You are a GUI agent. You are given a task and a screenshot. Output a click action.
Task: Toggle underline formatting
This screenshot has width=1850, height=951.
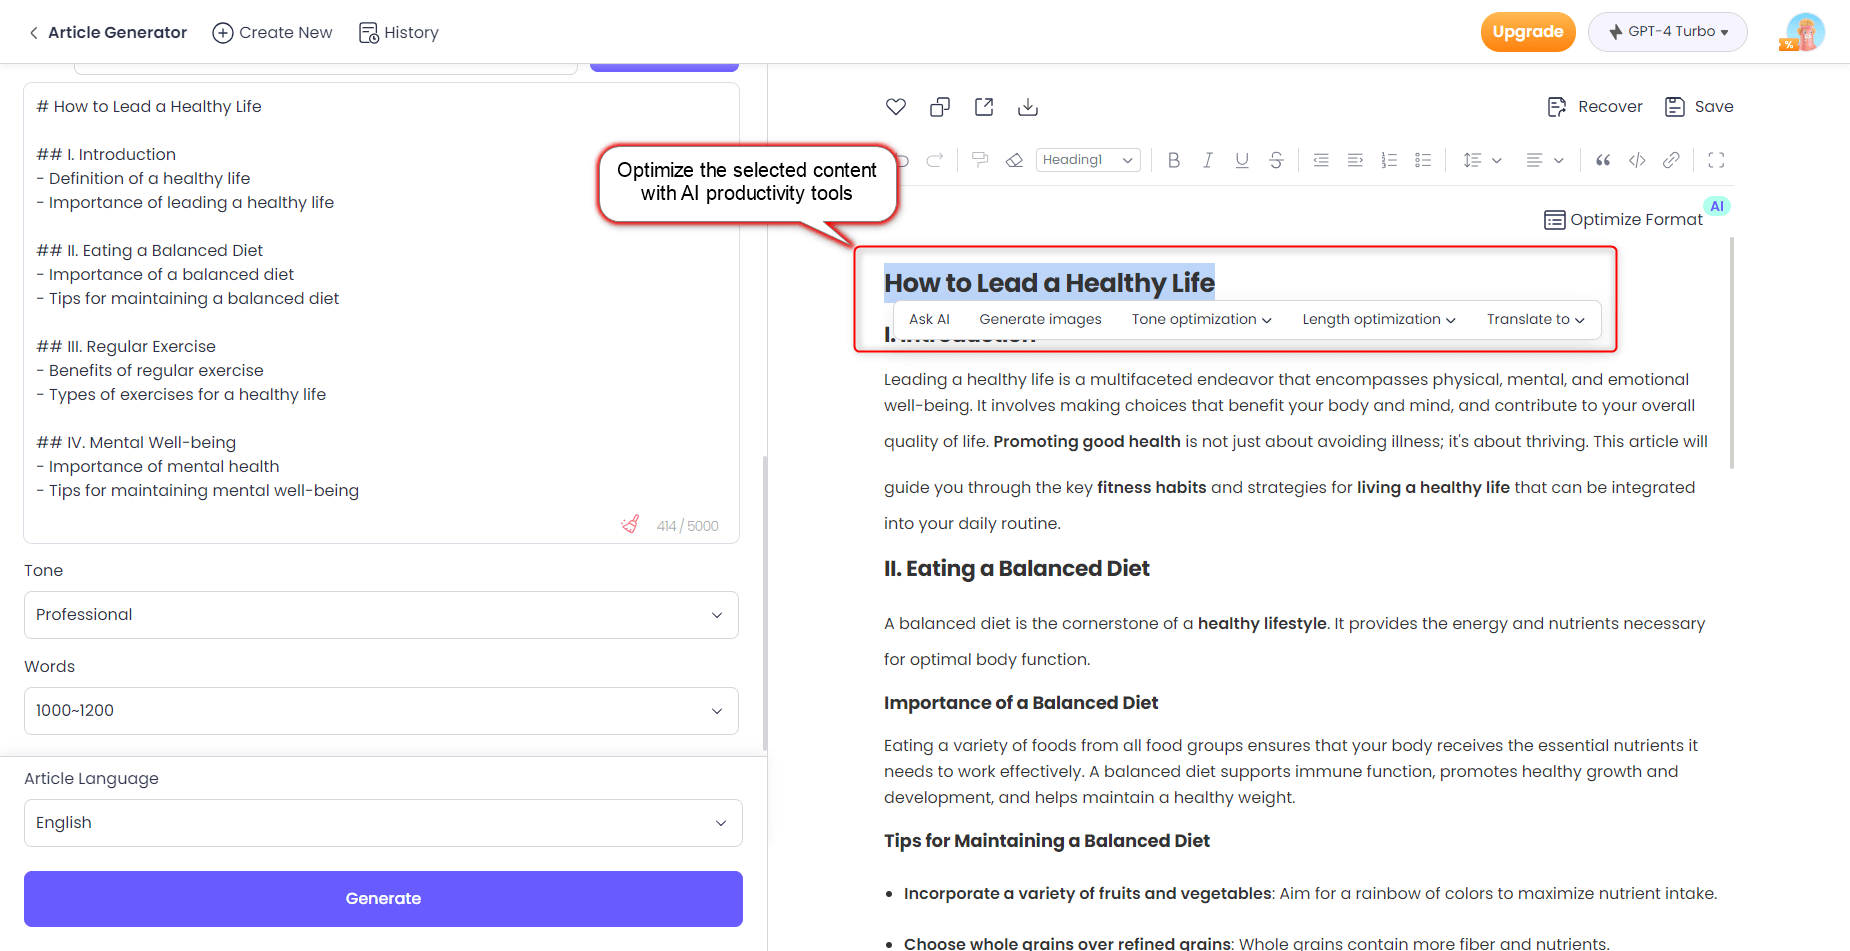1242,160
